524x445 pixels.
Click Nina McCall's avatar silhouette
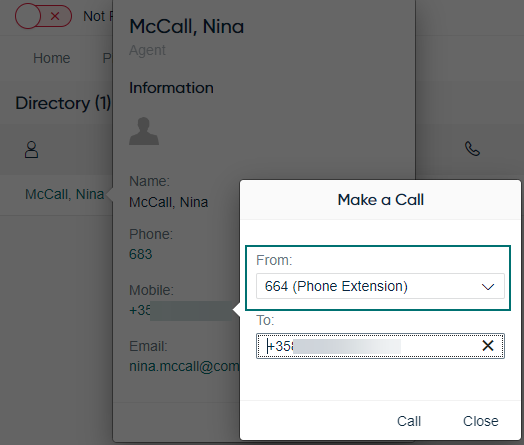(x=144, y=131)
